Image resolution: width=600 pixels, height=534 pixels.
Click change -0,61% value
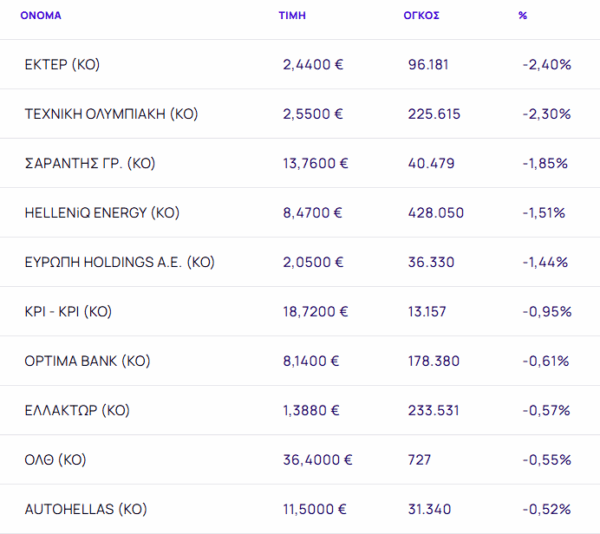546,361
